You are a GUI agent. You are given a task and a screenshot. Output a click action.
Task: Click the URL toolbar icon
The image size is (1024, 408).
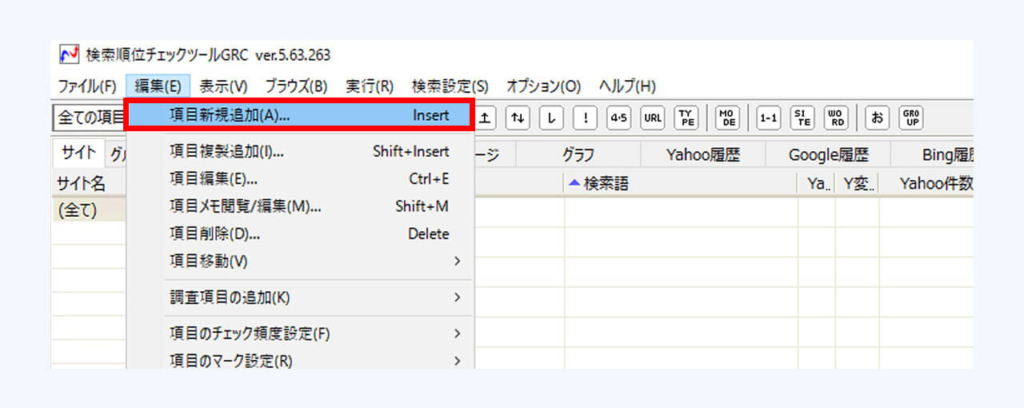tap(652, 118)
